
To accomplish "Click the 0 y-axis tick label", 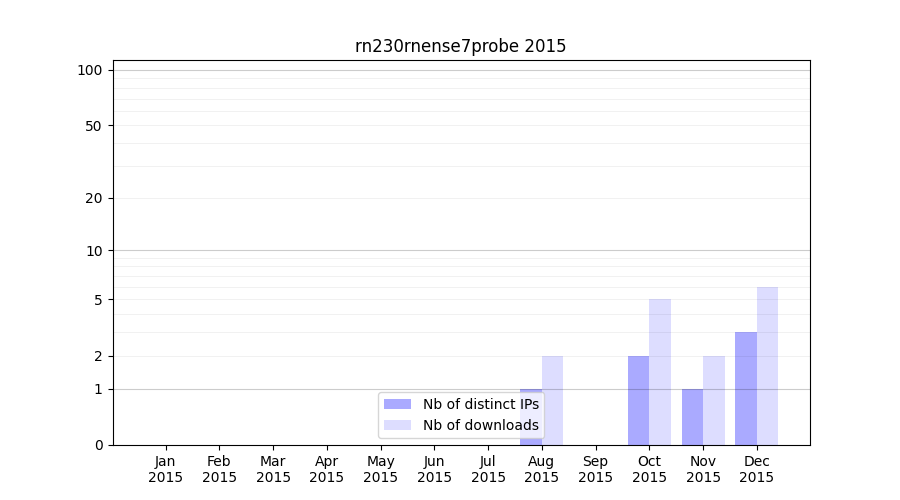I will (98, 445).
